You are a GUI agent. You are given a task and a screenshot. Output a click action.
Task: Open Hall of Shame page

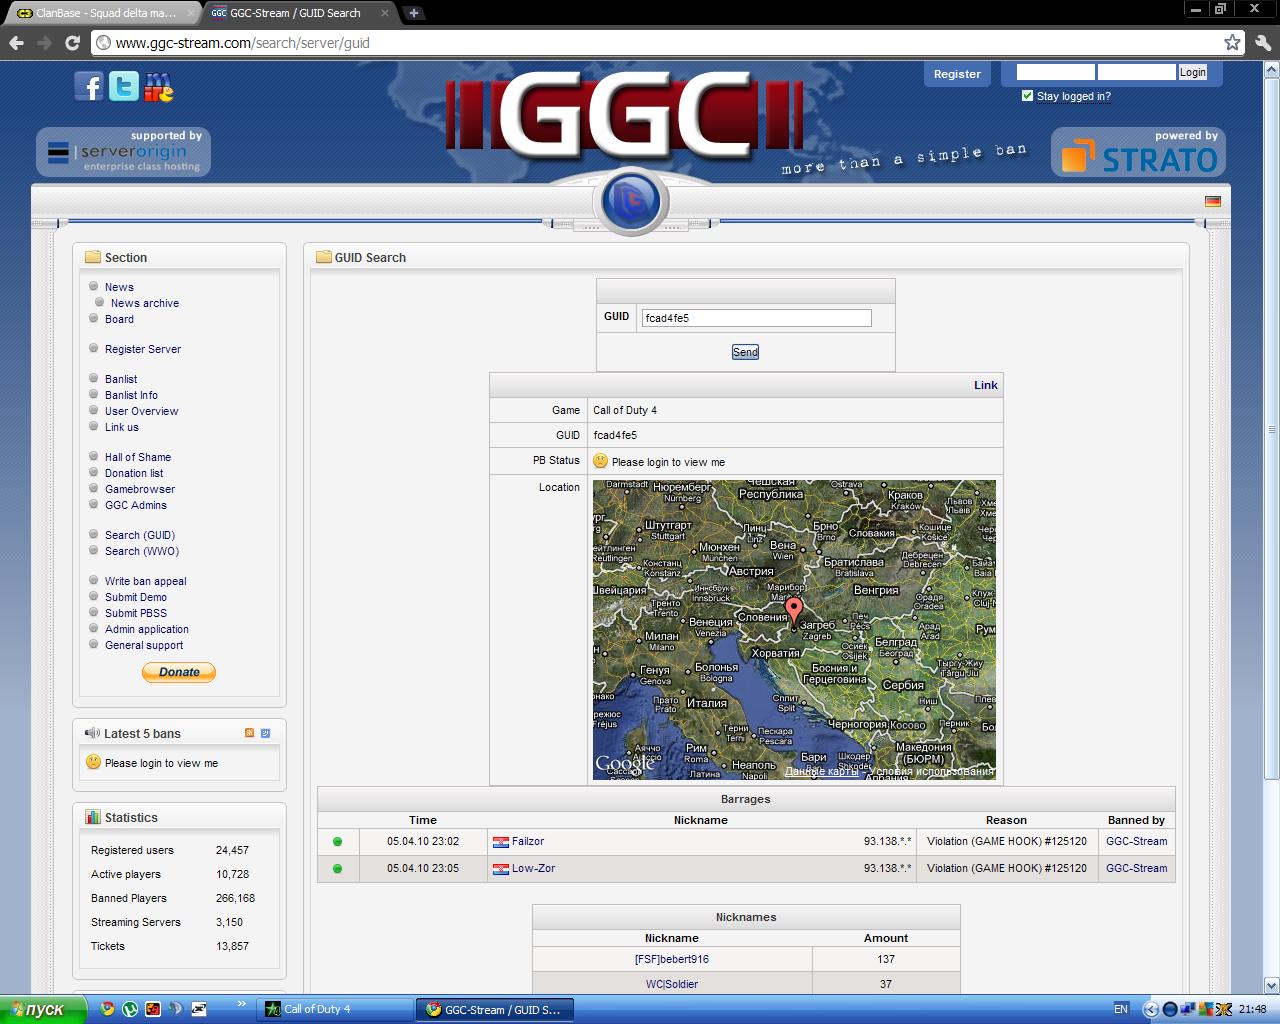tap(138, 457)
